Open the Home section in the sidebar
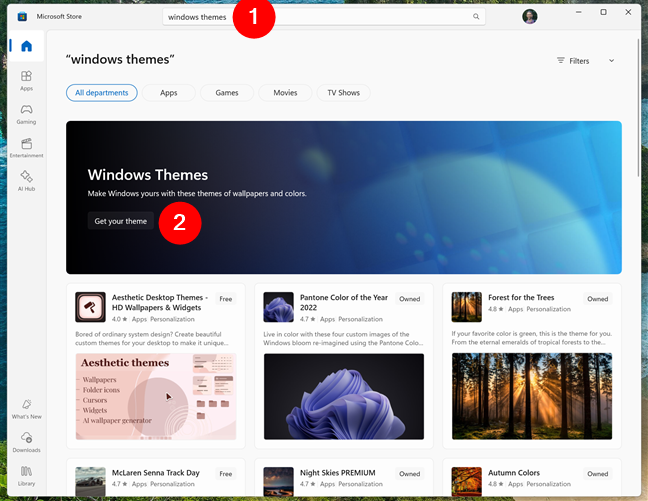 click(x=26, y=46)
